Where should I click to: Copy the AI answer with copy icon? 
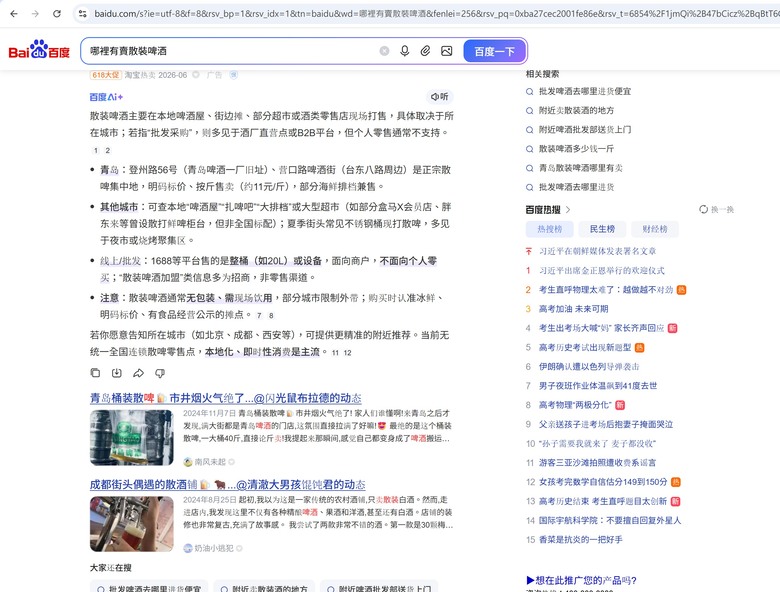point(96,373)
